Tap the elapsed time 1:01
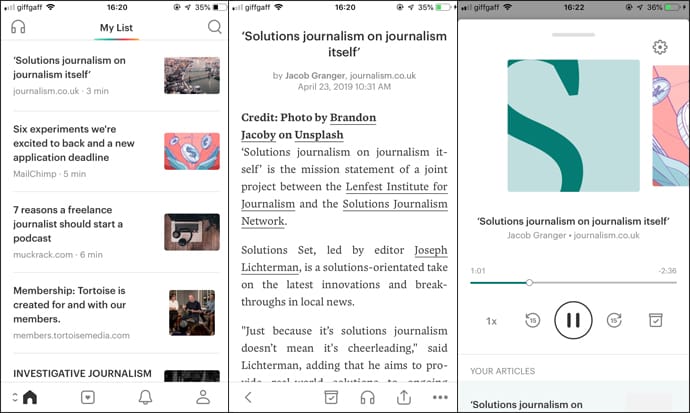Viewport: 690px width, 413px height. point(478,270)
